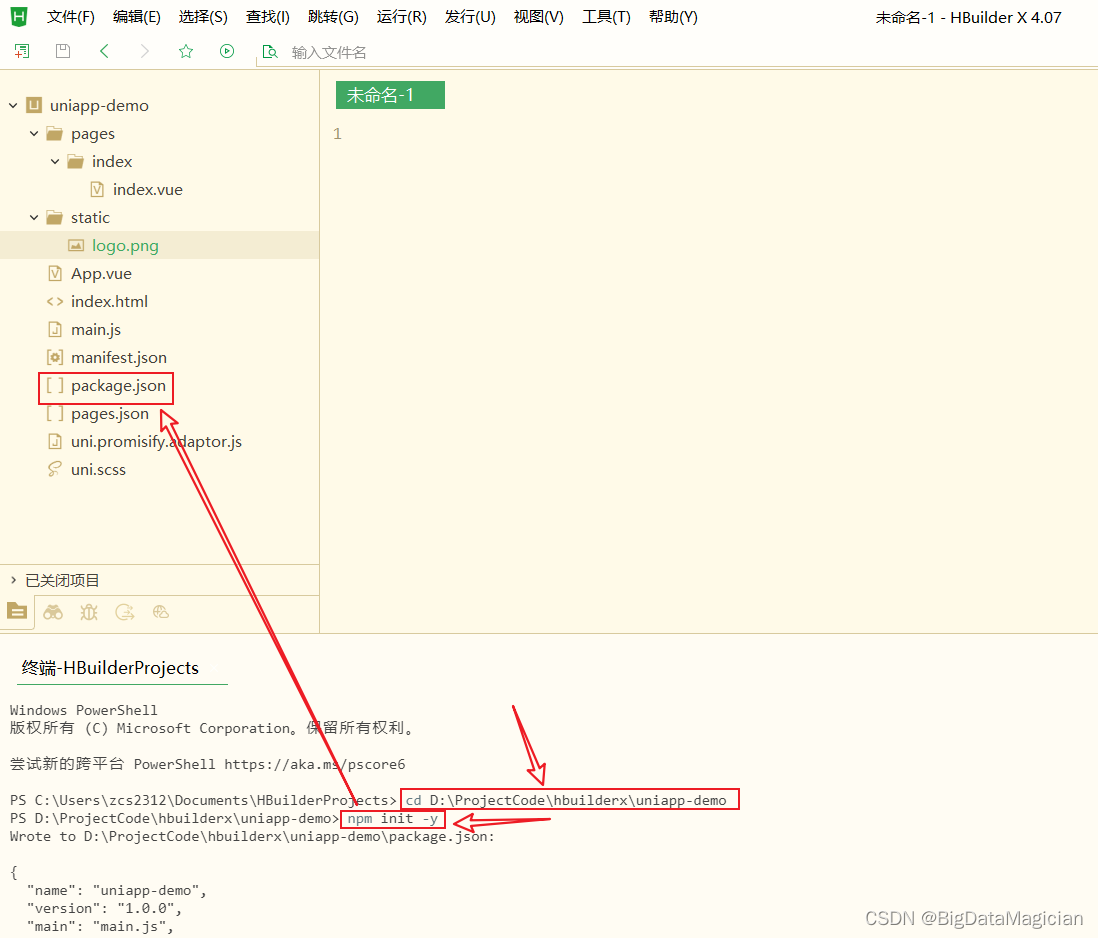1098x938 pixels.
Task: Click the logo.png image file icon
Action: click(x=76, y=245)
